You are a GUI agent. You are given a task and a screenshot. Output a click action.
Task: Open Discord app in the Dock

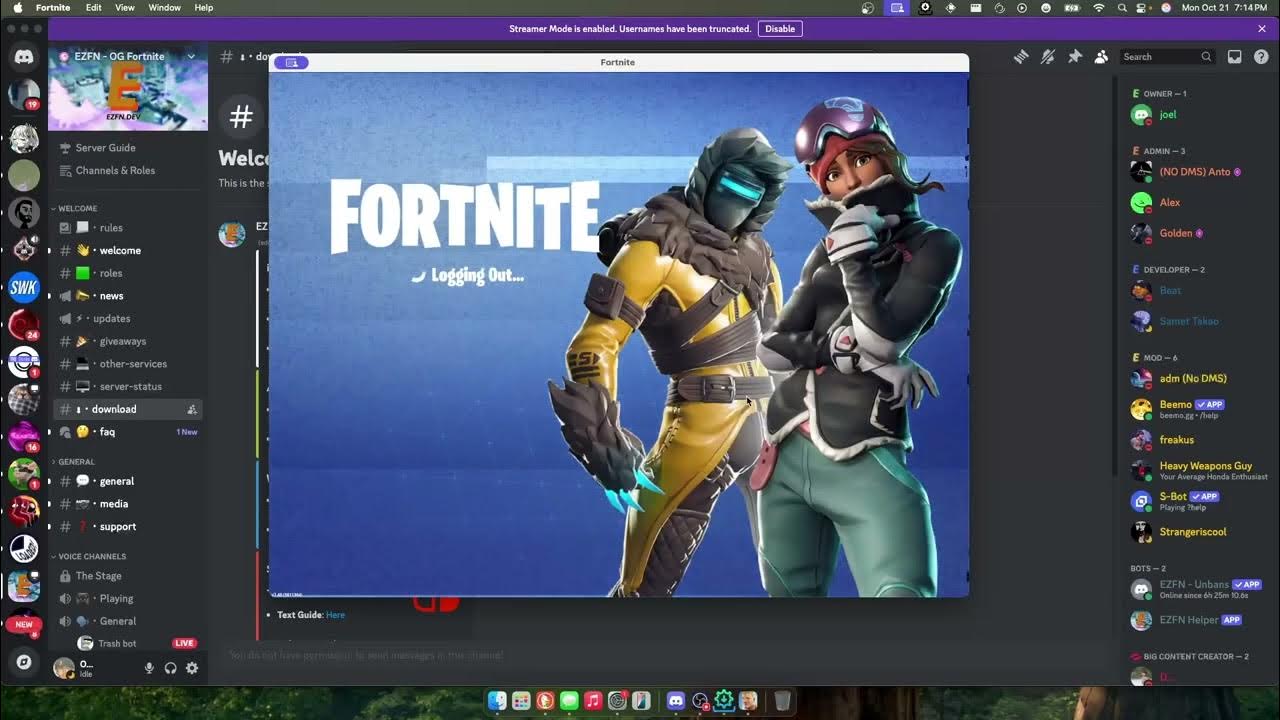675,701
